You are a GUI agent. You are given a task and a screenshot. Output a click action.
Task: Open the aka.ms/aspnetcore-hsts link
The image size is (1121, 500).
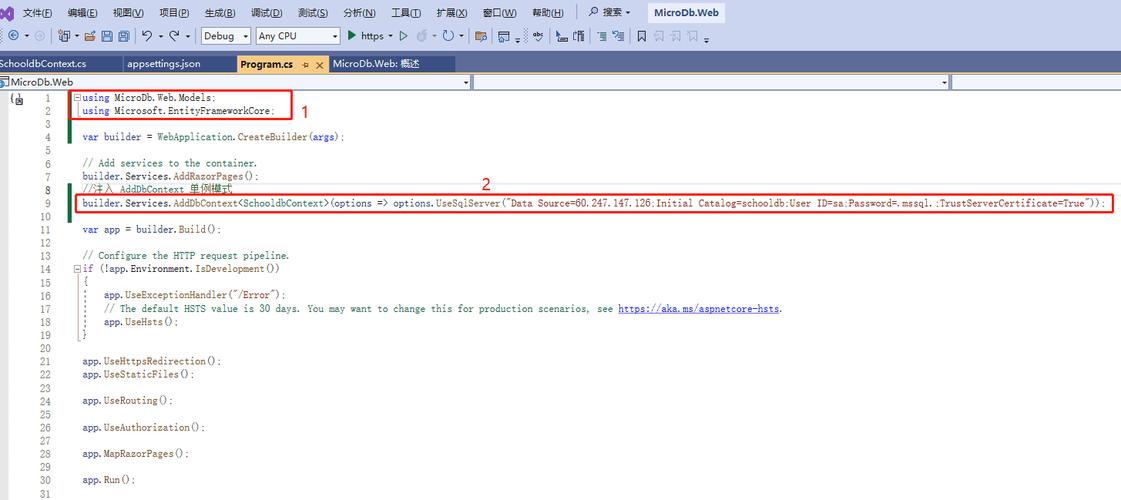(699, 309)
